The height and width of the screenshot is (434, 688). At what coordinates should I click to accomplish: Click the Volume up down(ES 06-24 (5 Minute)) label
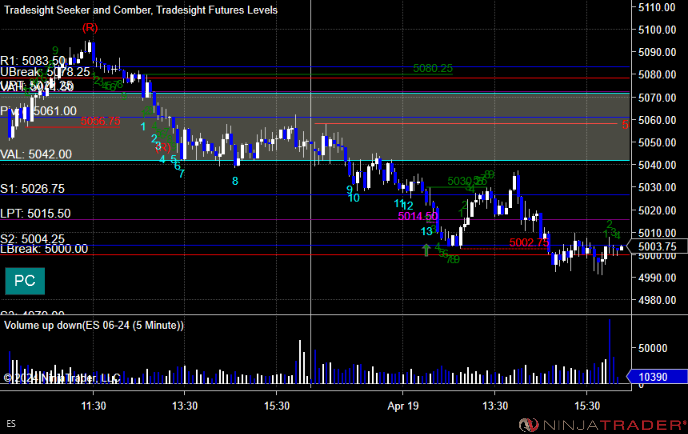pyautogui.click(x=94, y=325)
